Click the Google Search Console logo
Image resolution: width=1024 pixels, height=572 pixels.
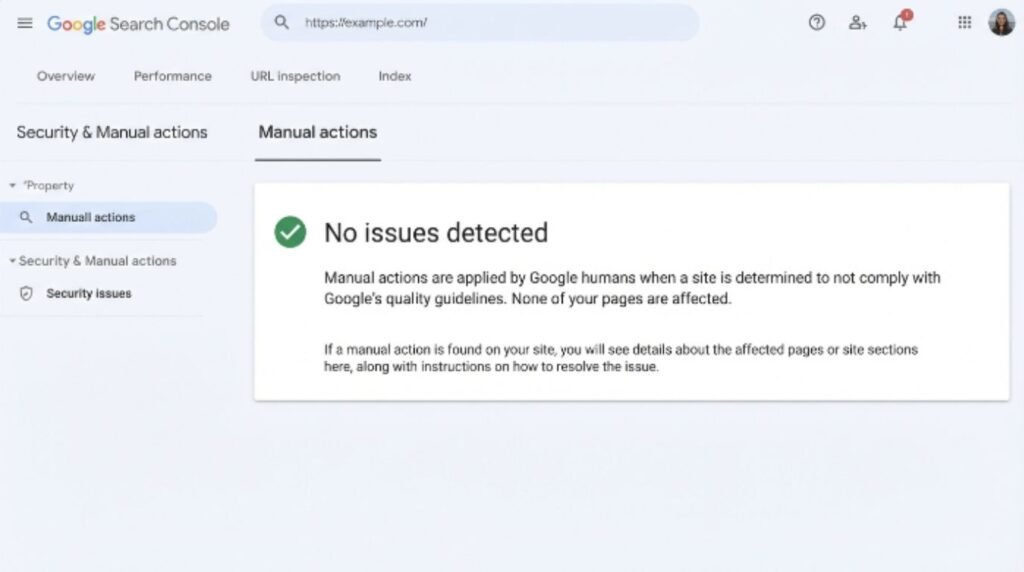tap(138, 24)
